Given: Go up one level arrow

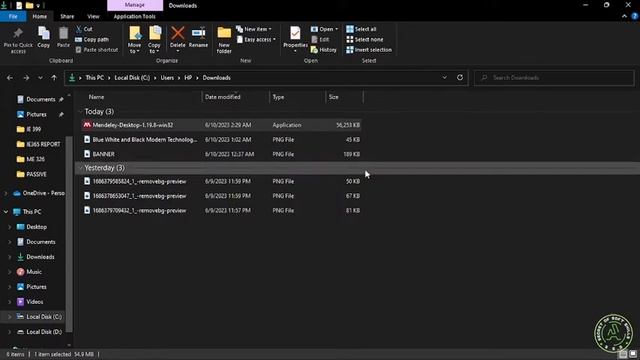Looking at the screenshot, I should tap(54, 78).
